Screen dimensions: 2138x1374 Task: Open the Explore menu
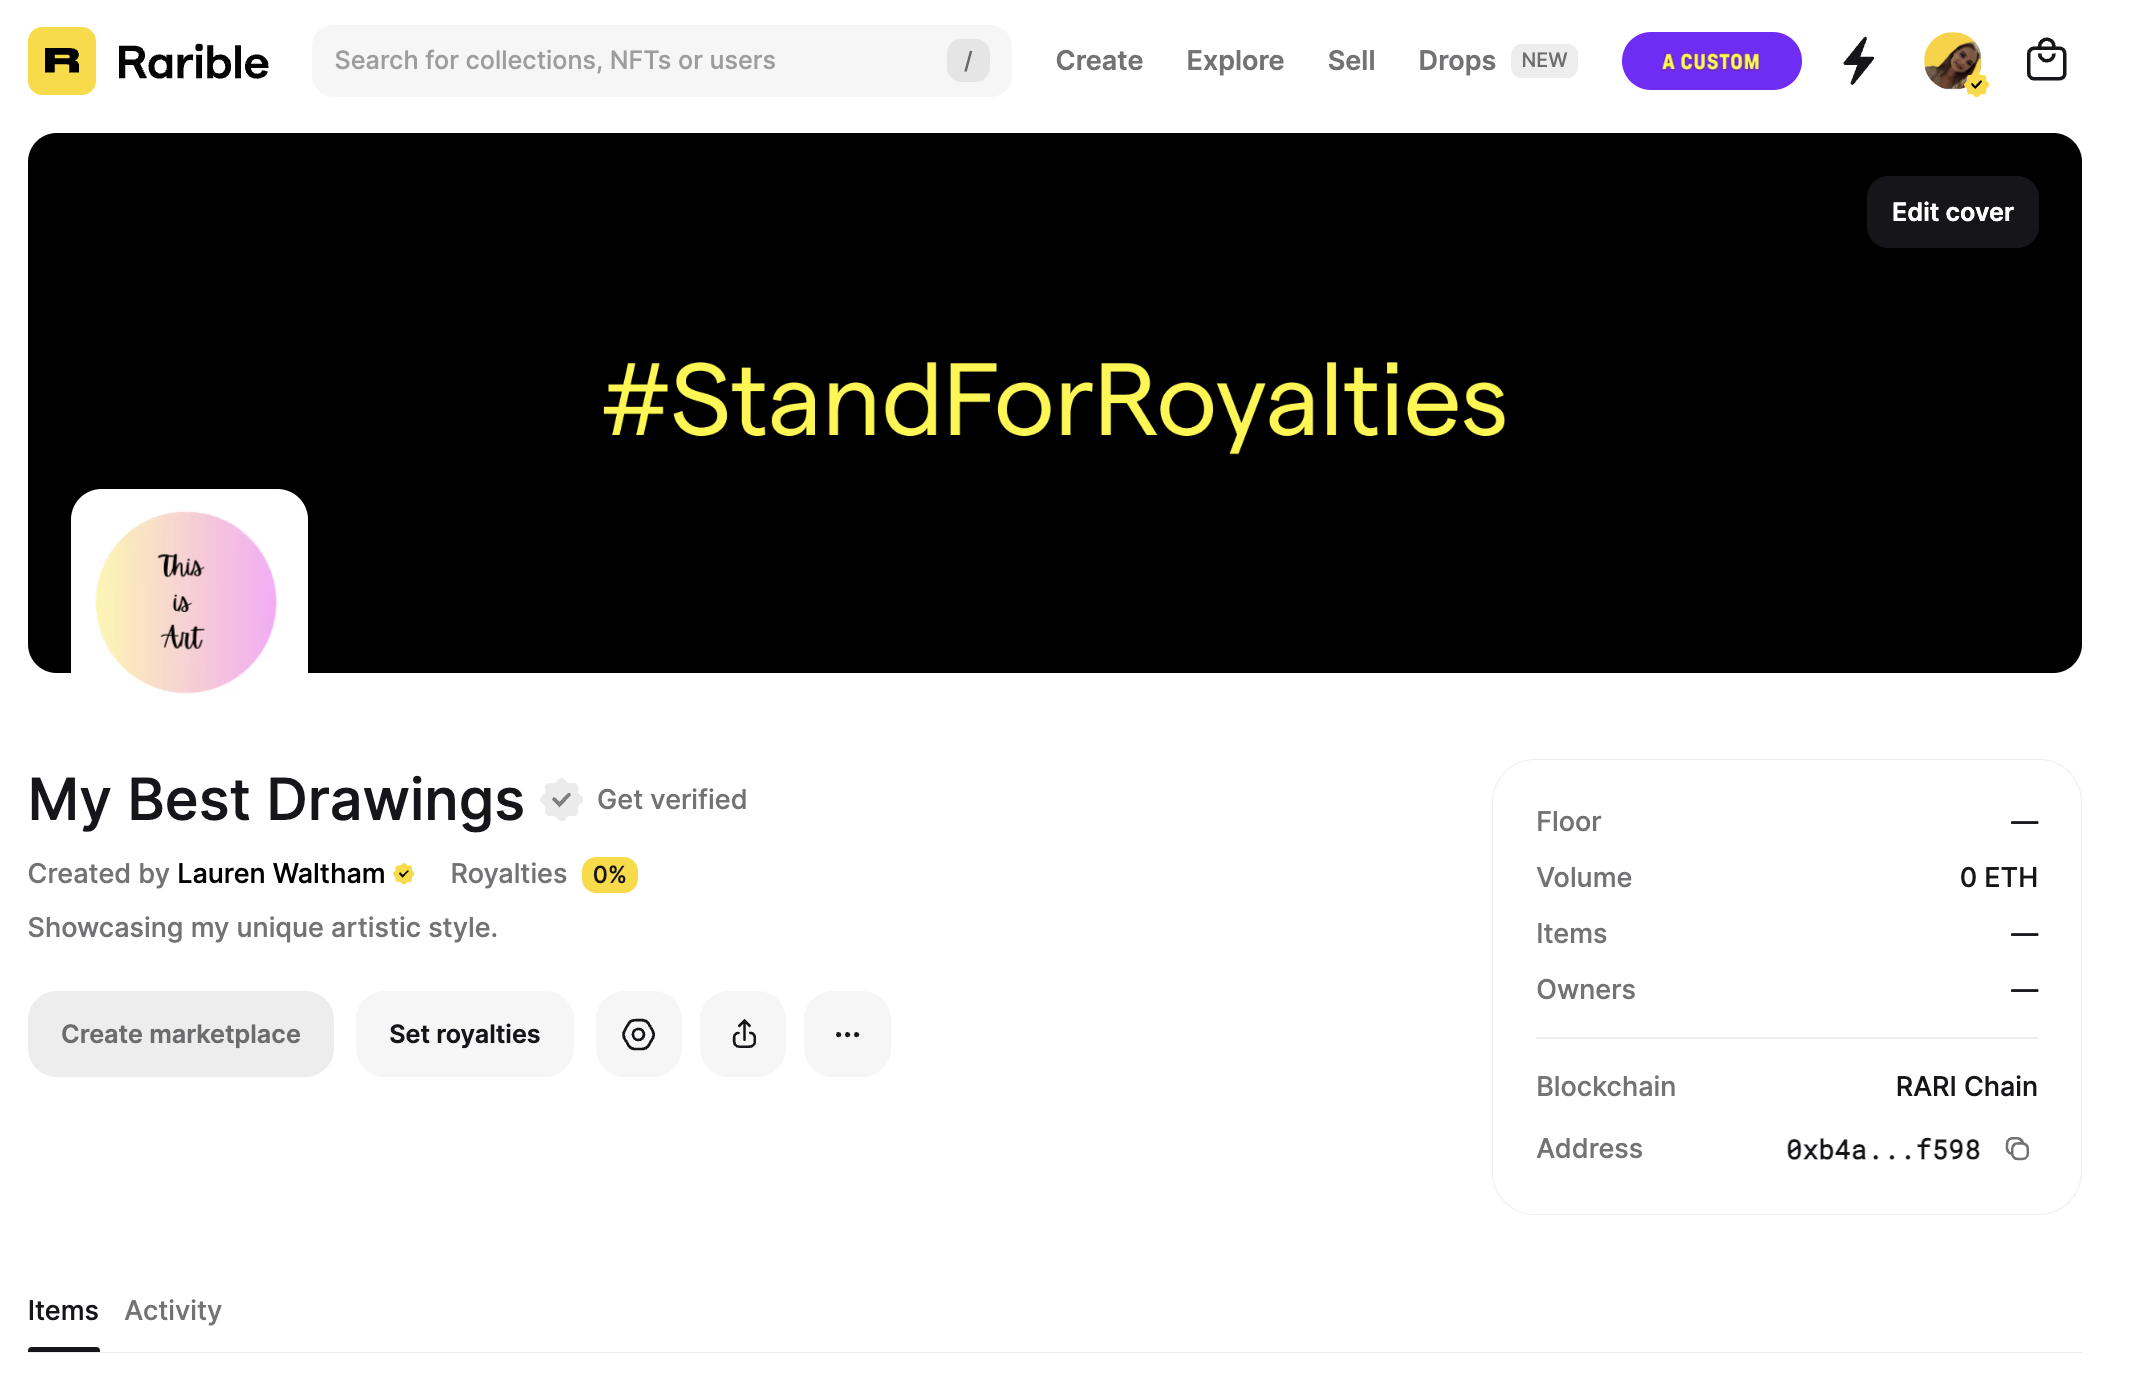(x=1235, y=61)
